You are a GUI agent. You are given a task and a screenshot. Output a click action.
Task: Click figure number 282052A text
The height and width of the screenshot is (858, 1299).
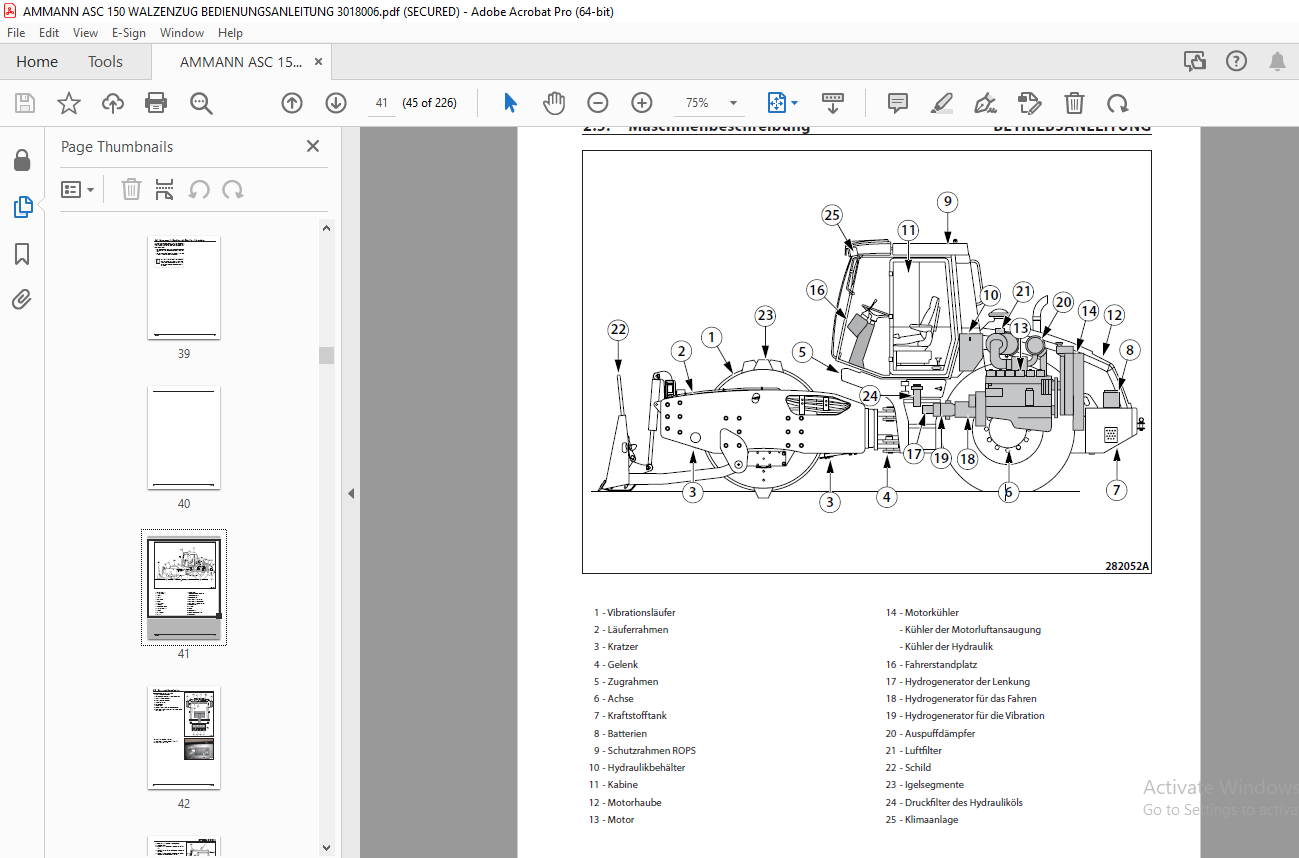point(1127,566)
